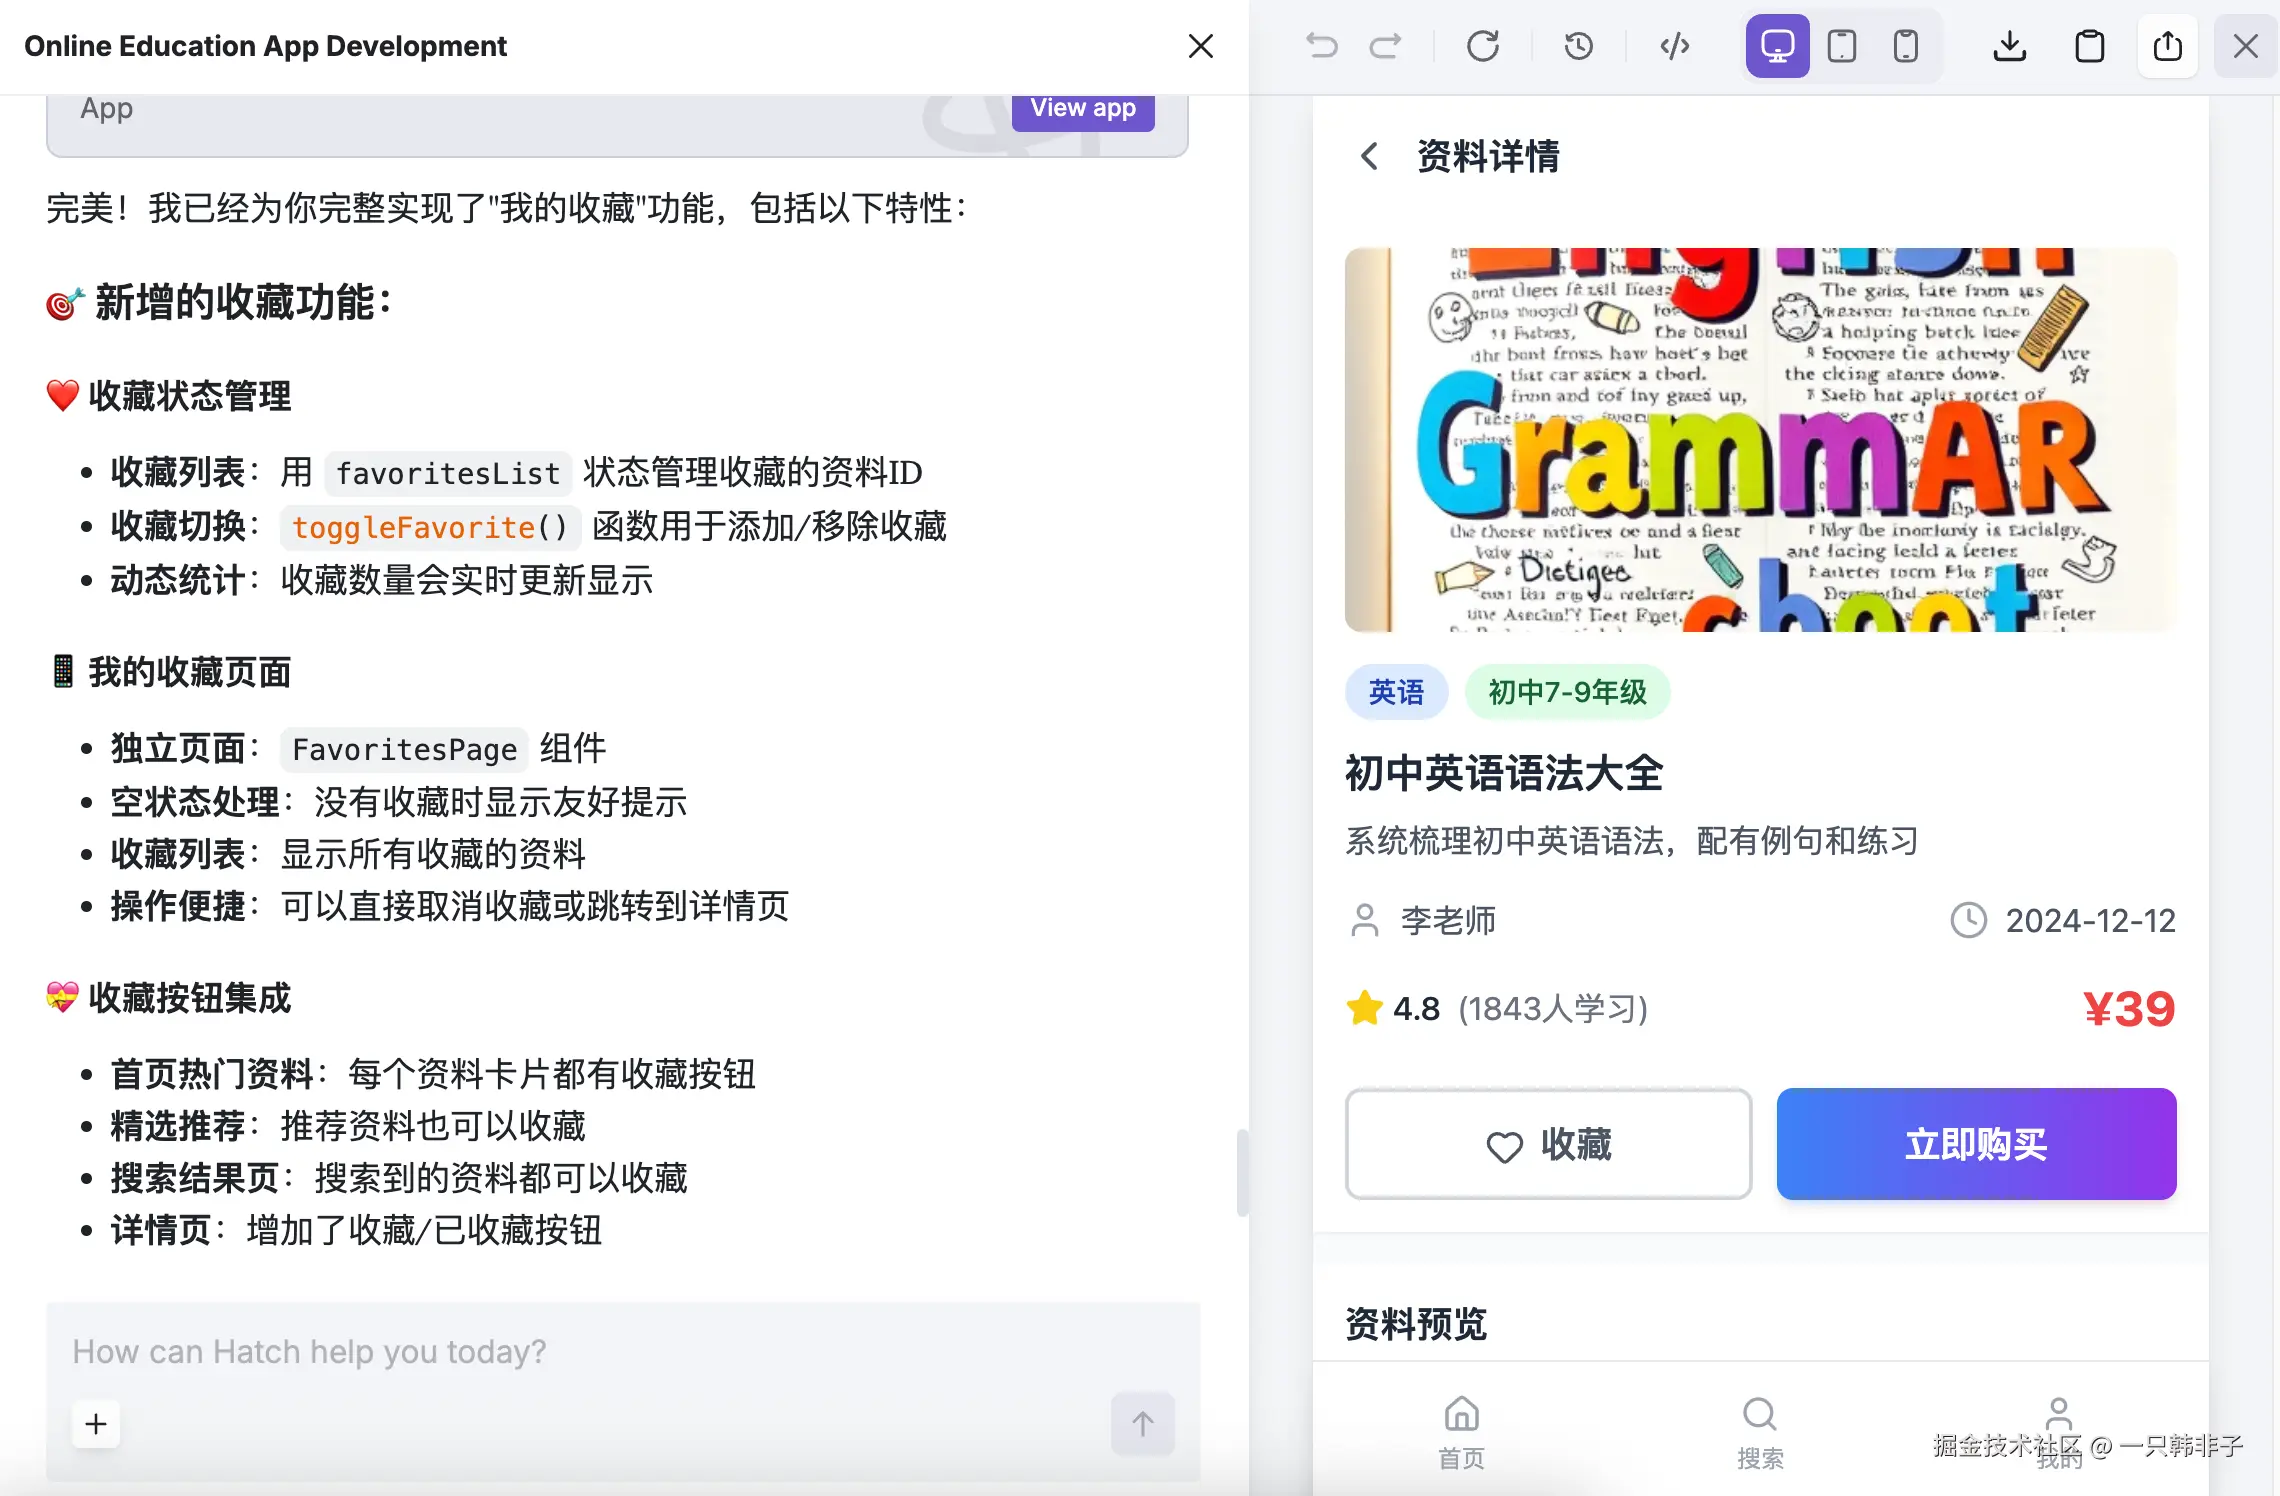The image size is (2280, 1496).
Task: Switch to tablet preview mode
Action: (1842, 46)
